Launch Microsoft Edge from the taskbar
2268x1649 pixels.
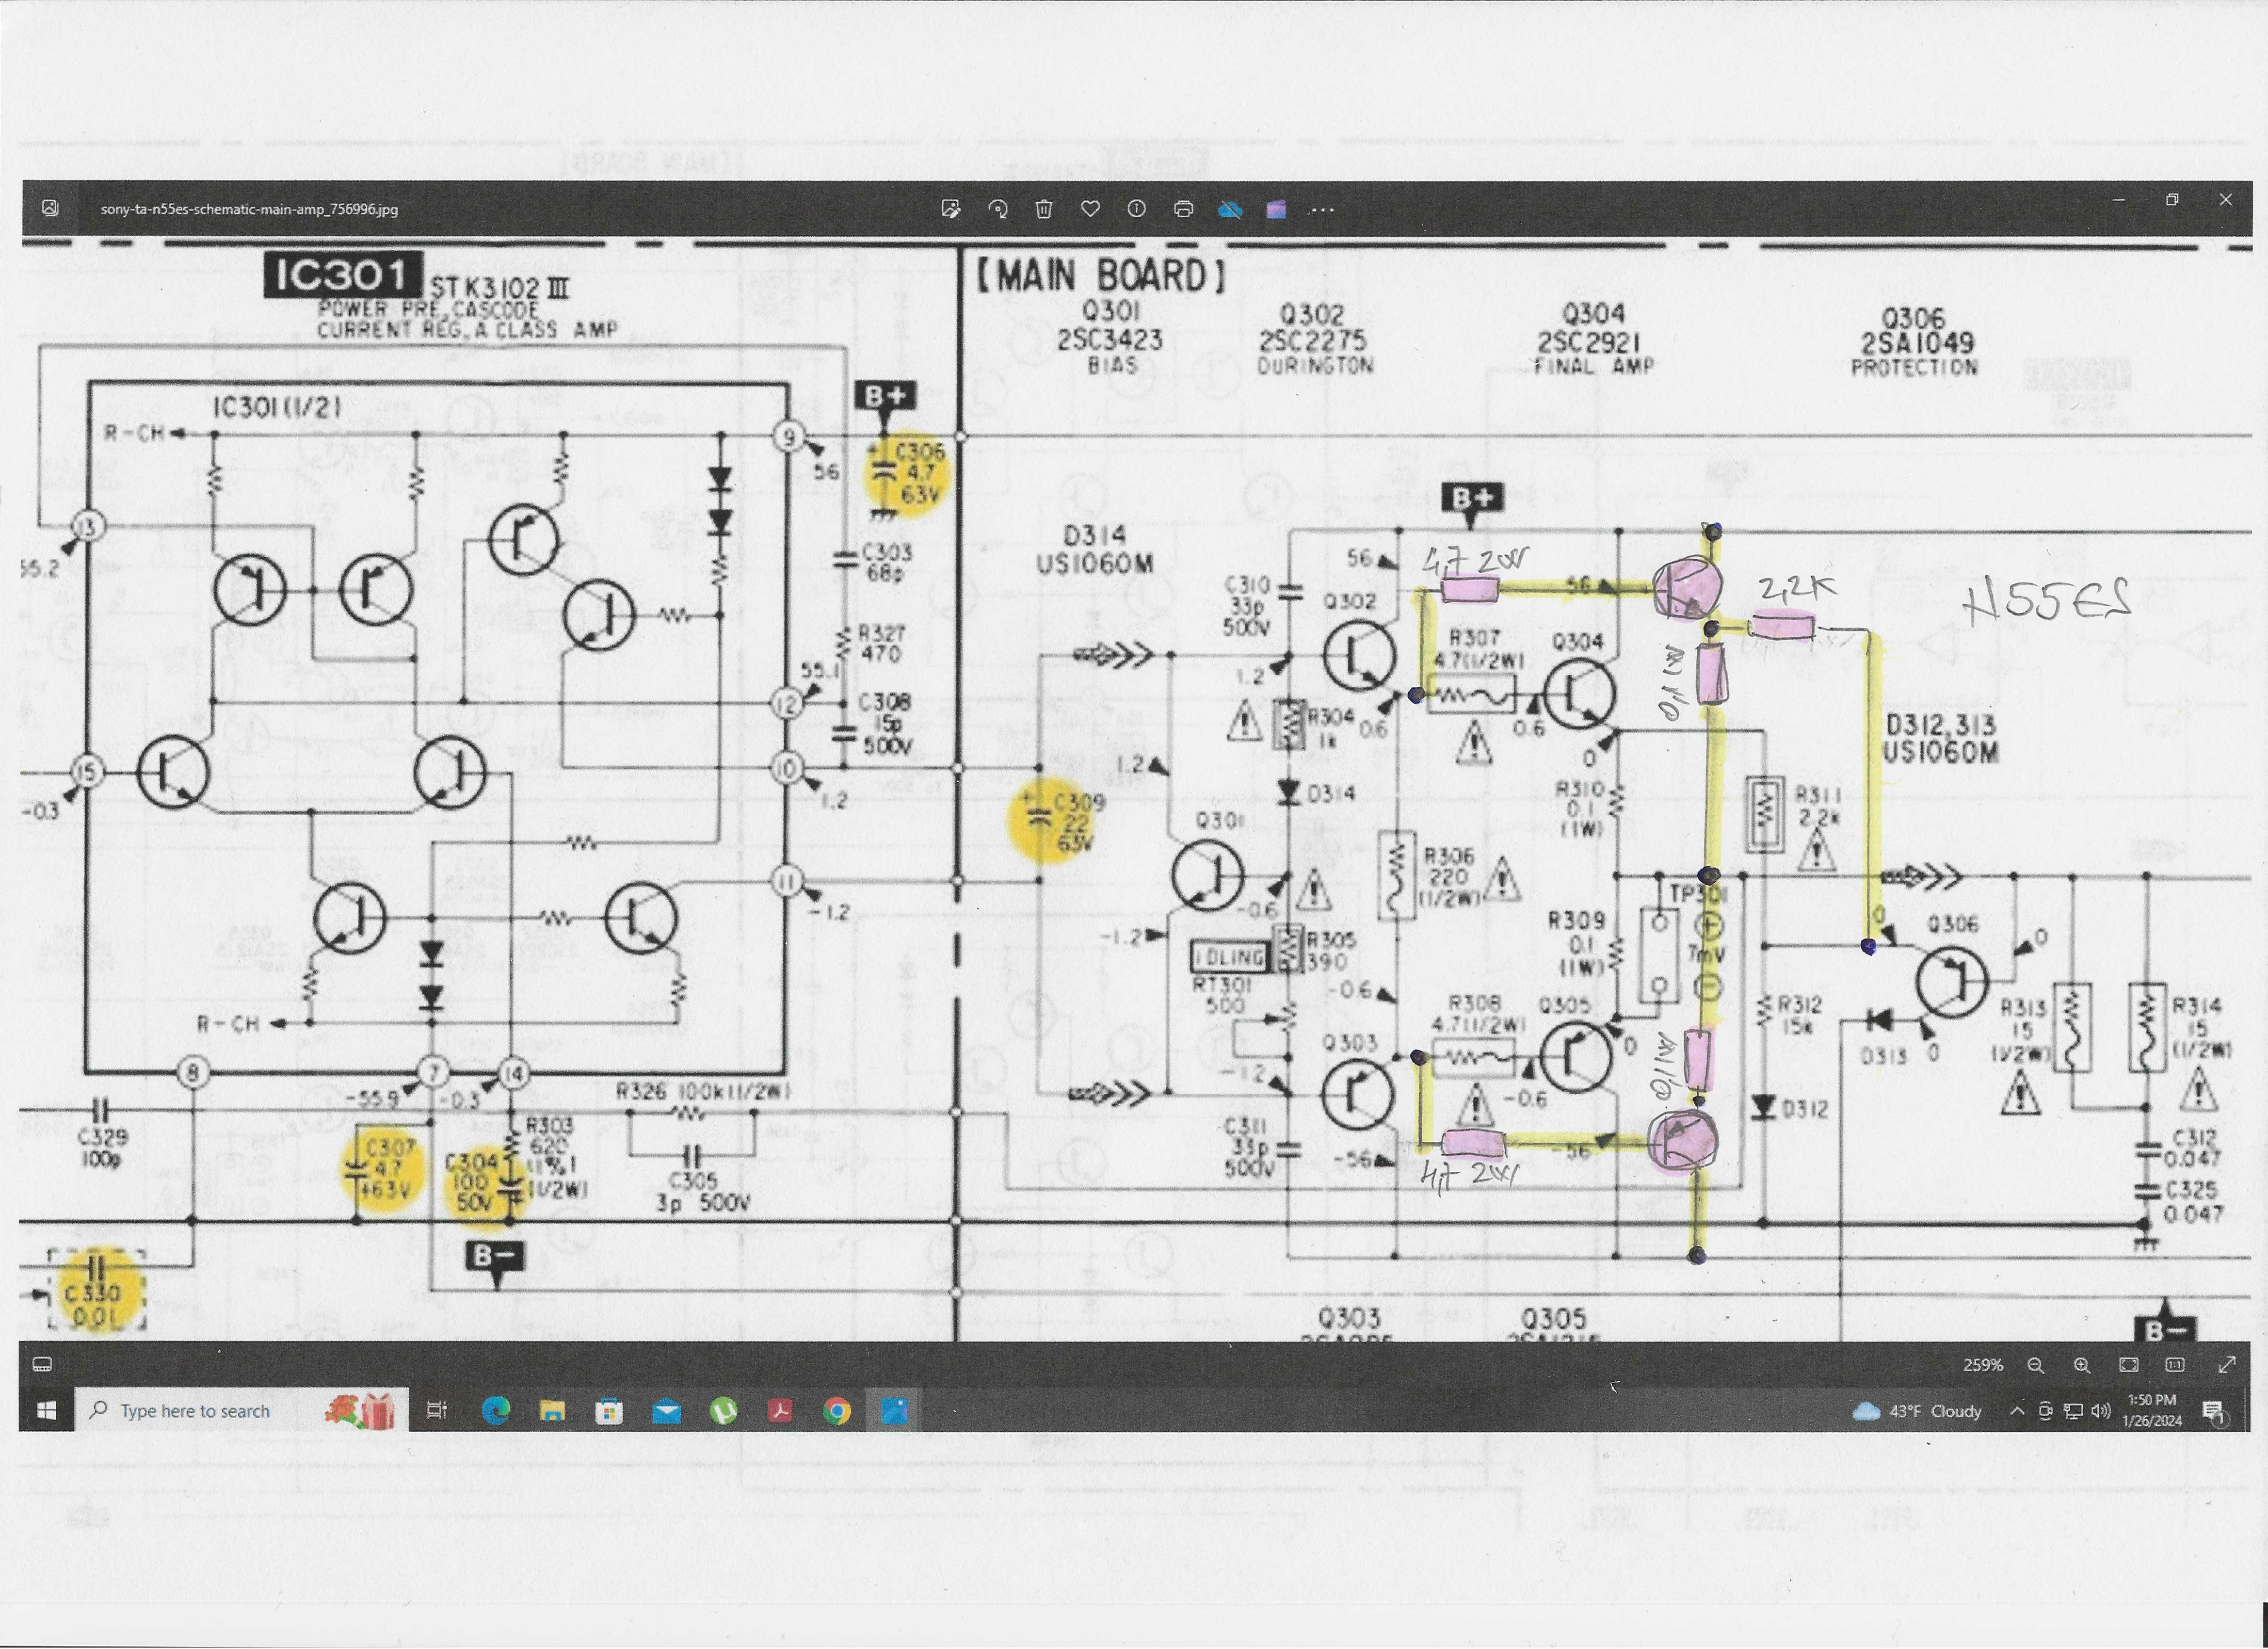(496, 1411)
